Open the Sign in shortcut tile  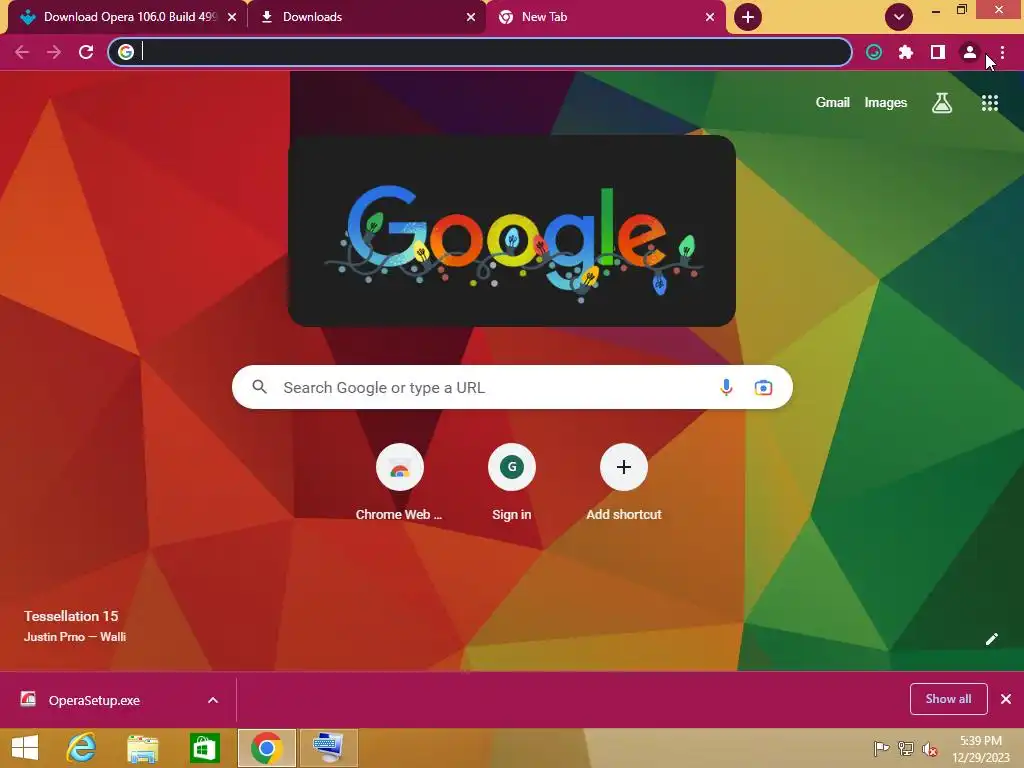(512, 483)
